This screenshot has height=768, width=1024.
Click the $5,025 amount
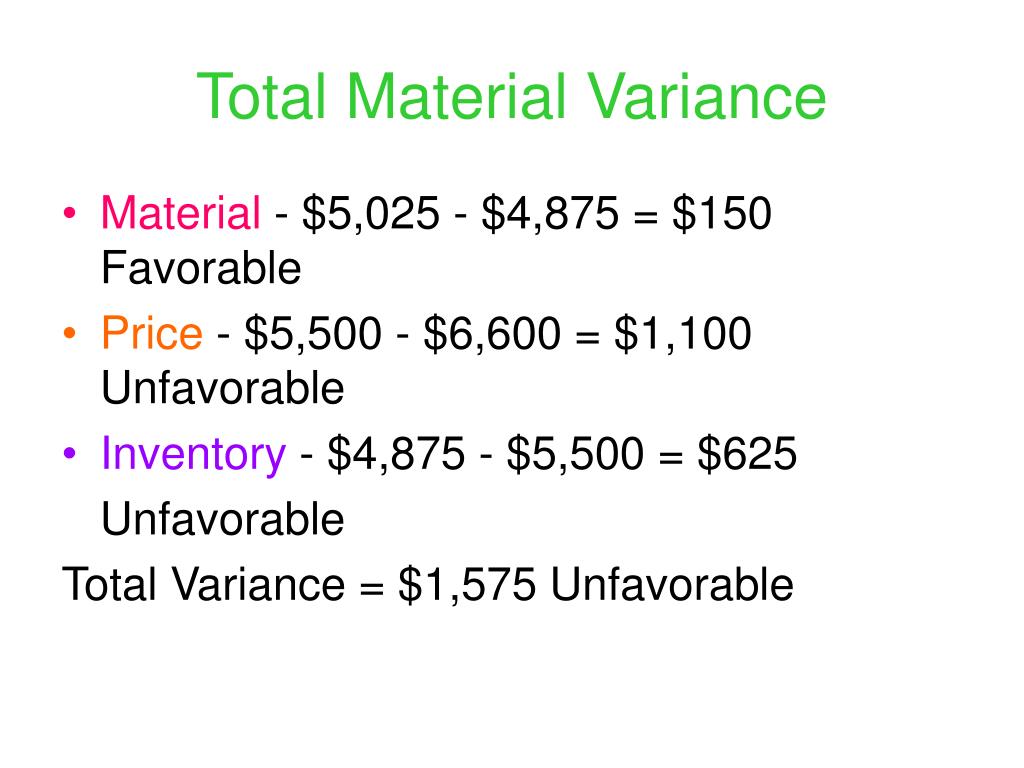point(370,214)
